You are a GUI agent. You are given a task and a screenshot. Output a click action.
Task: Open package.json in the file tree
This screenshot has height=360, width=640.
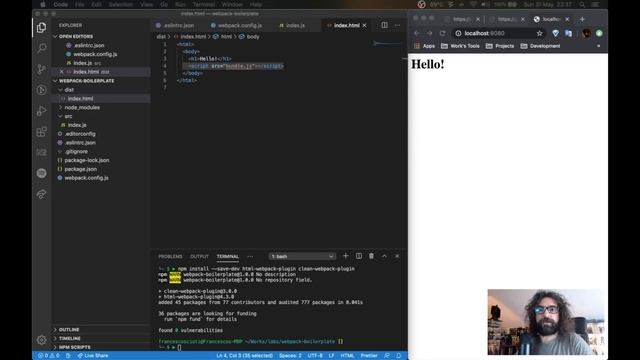coord(80,169)
